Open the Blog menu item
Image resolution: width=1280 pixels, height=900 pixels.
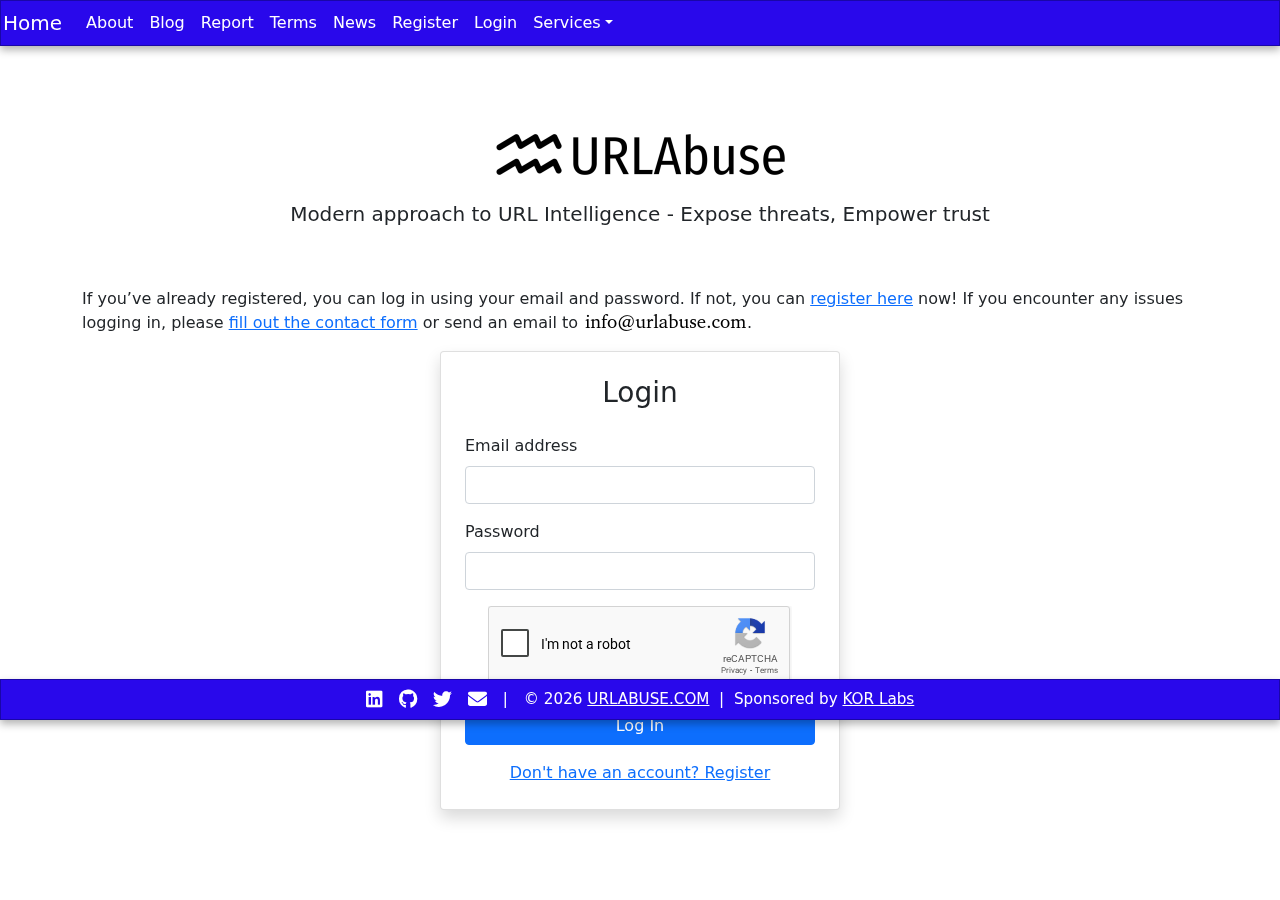point(167,23)
